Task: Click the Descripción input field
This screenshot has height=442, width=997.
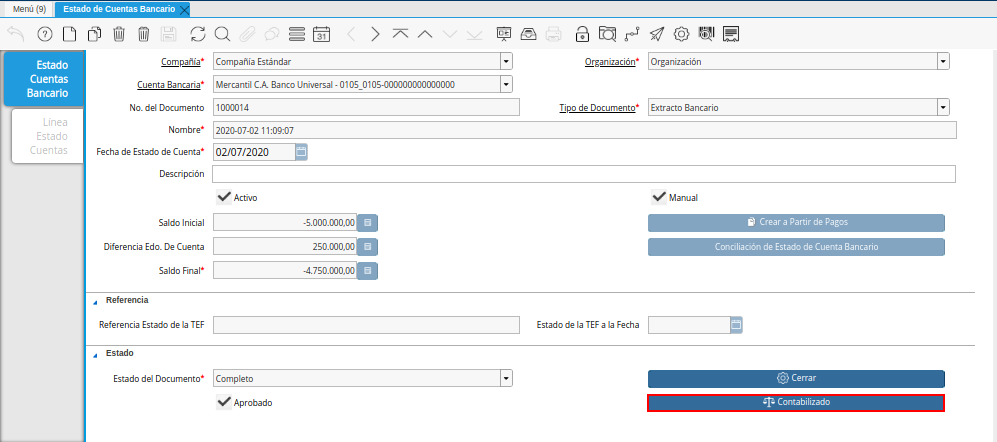Action: point(584,174)
